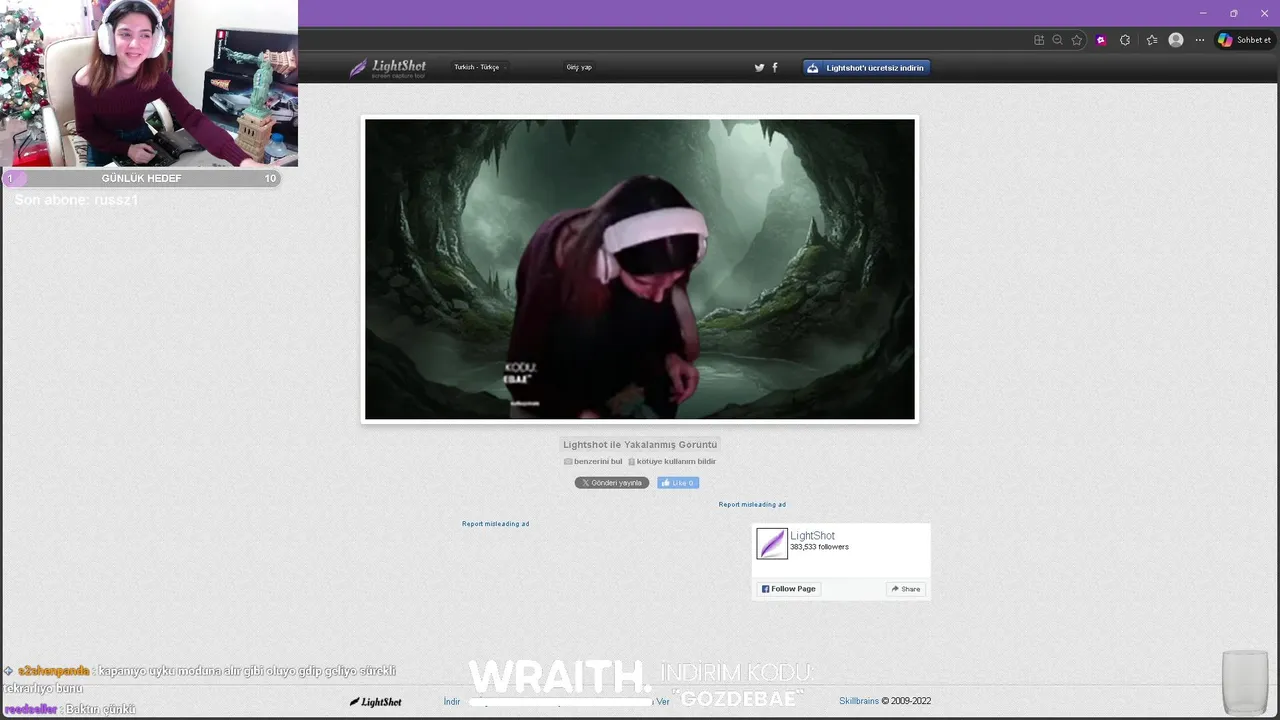Click the Lightshot ile Yakalanmış Görüntü caption
This screenshot has width=1280, height=720.
pos(640,444)
